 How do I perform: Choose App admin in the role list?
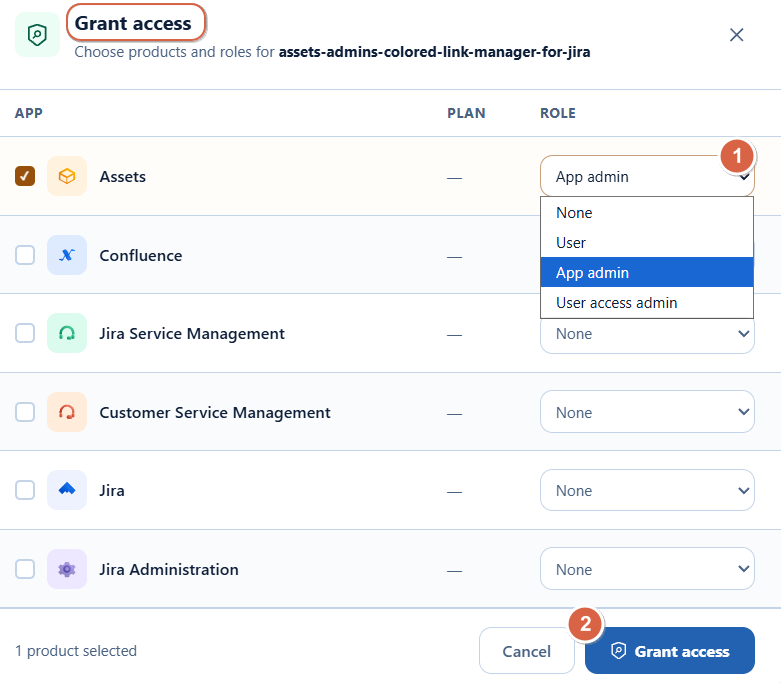tap(647, 273)
